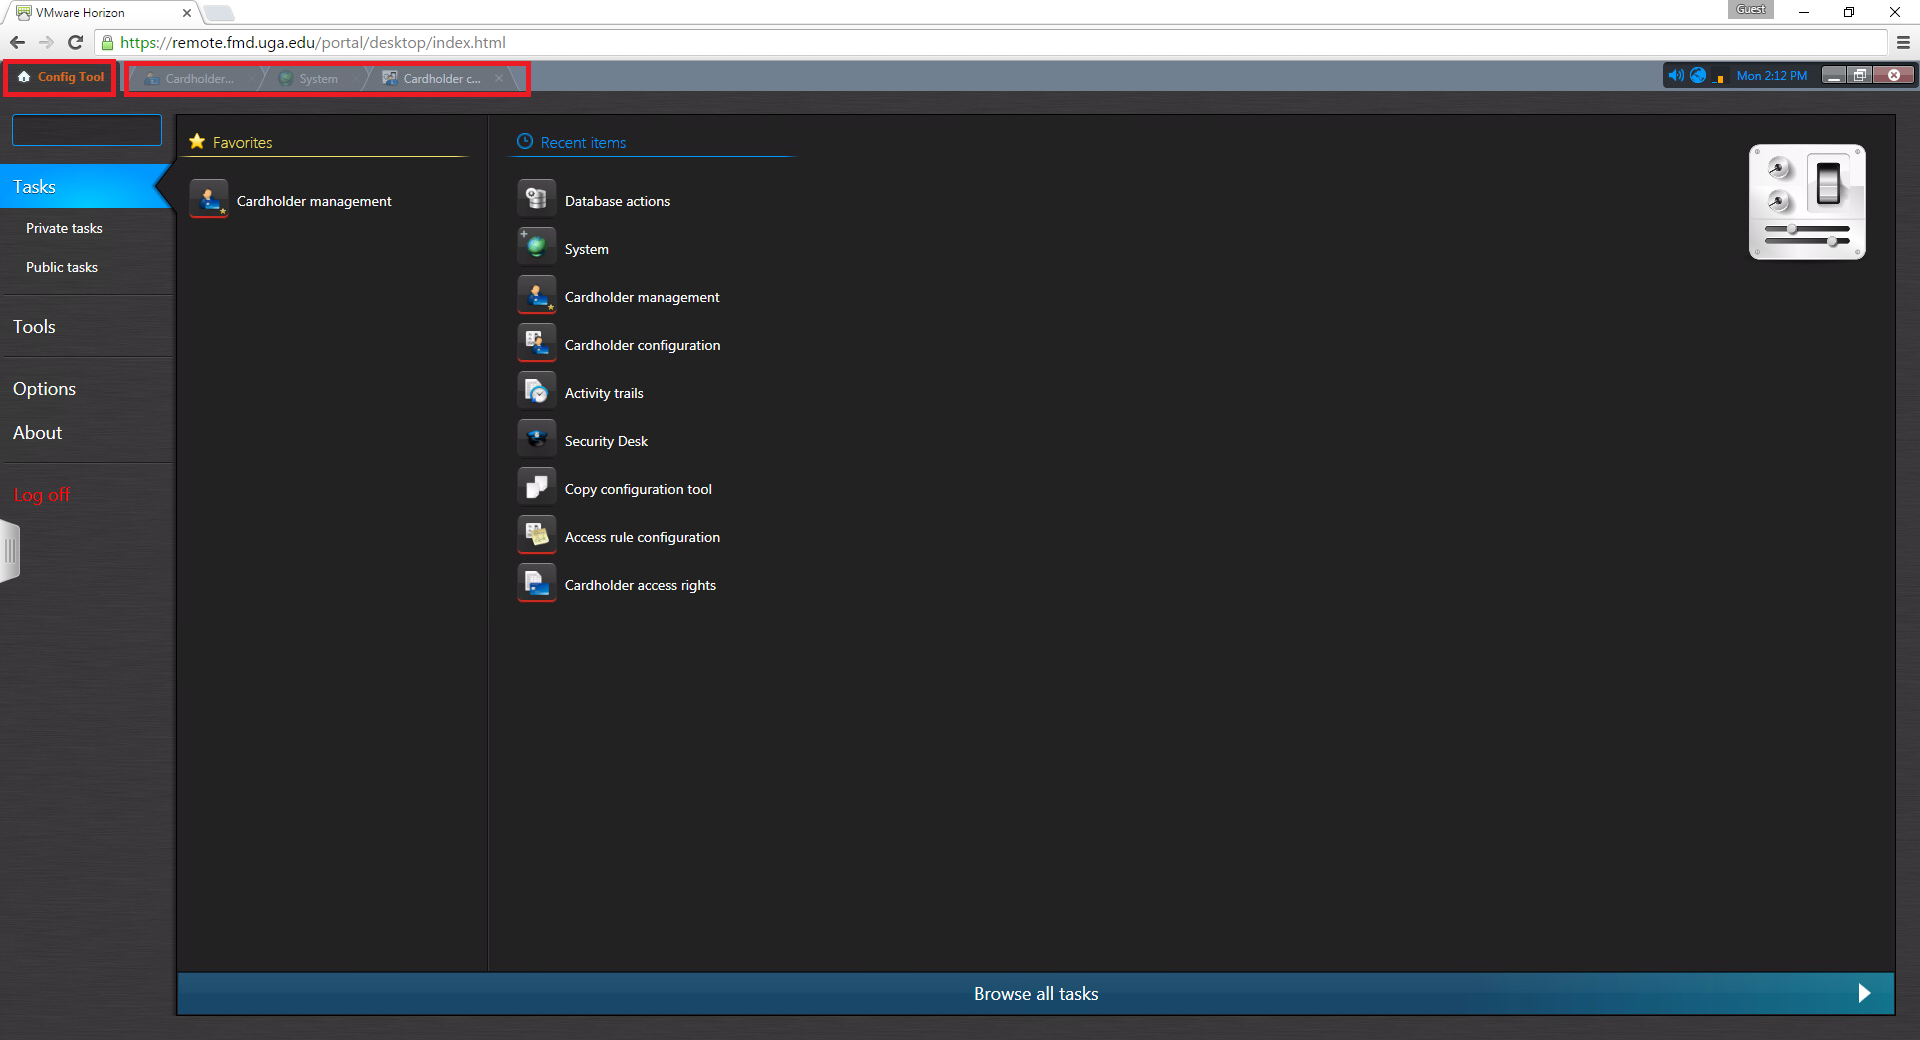The image size is (1920, 1040).
Task: Open Database actions from Recent items
Action: pyautogui.click(x=617, y=201)
